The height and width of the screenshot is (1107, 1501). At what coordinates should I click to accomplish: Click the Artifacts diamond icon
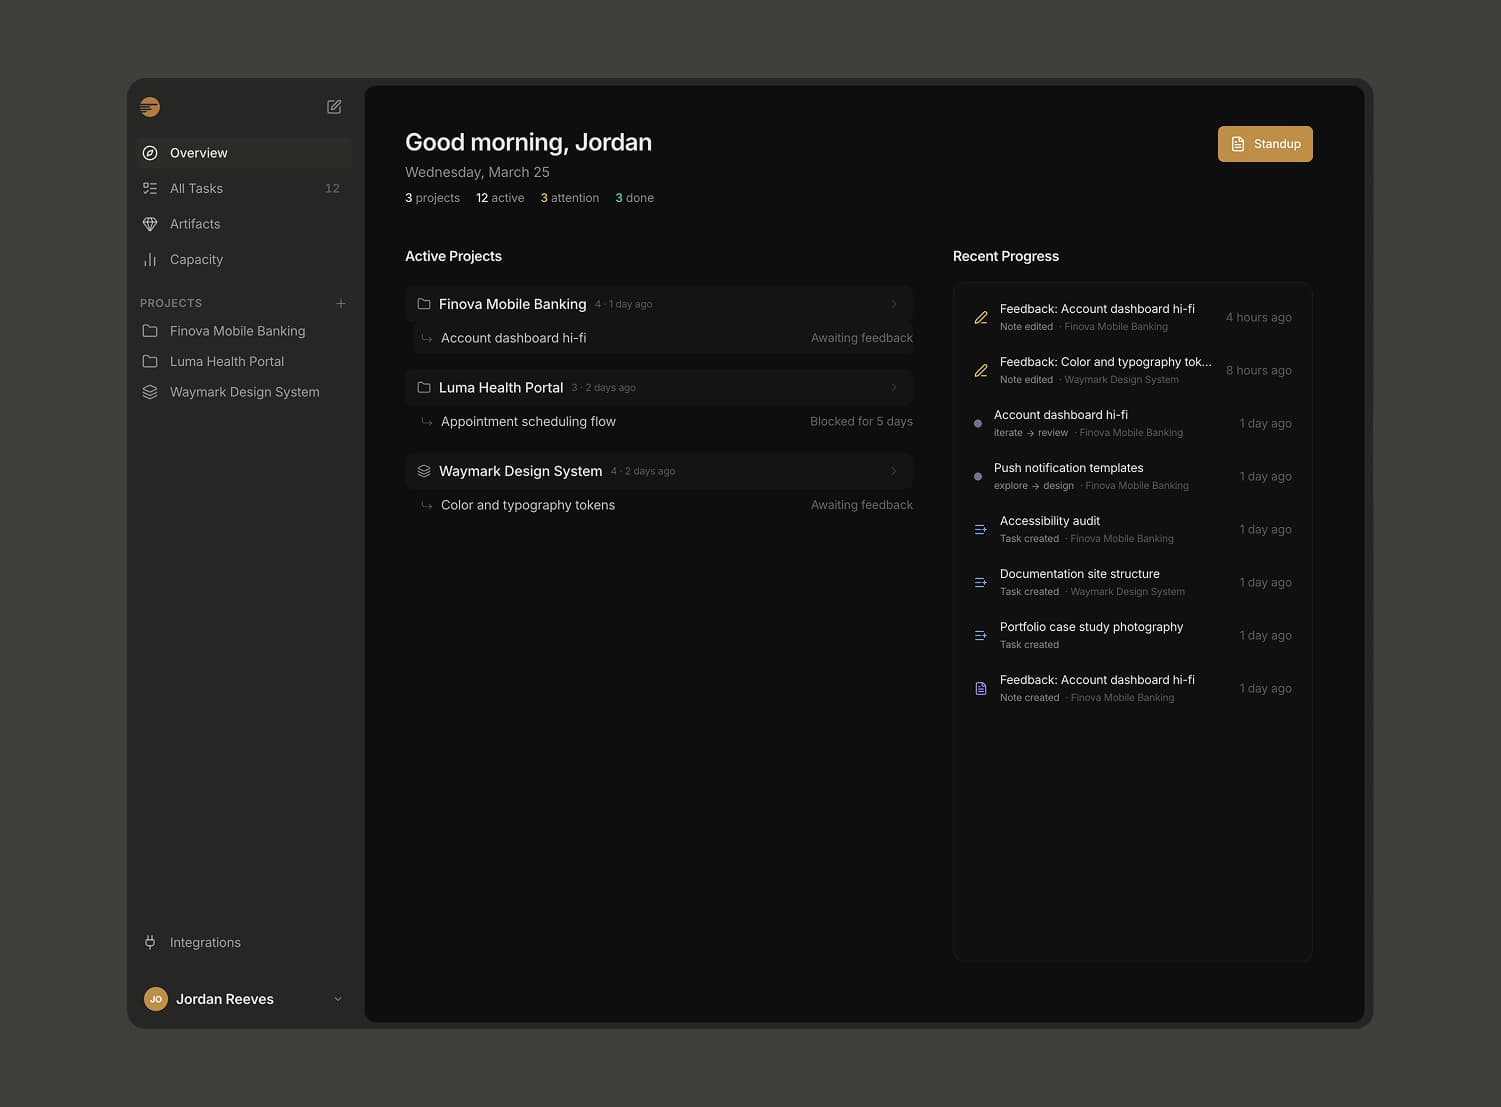[150, 224]
